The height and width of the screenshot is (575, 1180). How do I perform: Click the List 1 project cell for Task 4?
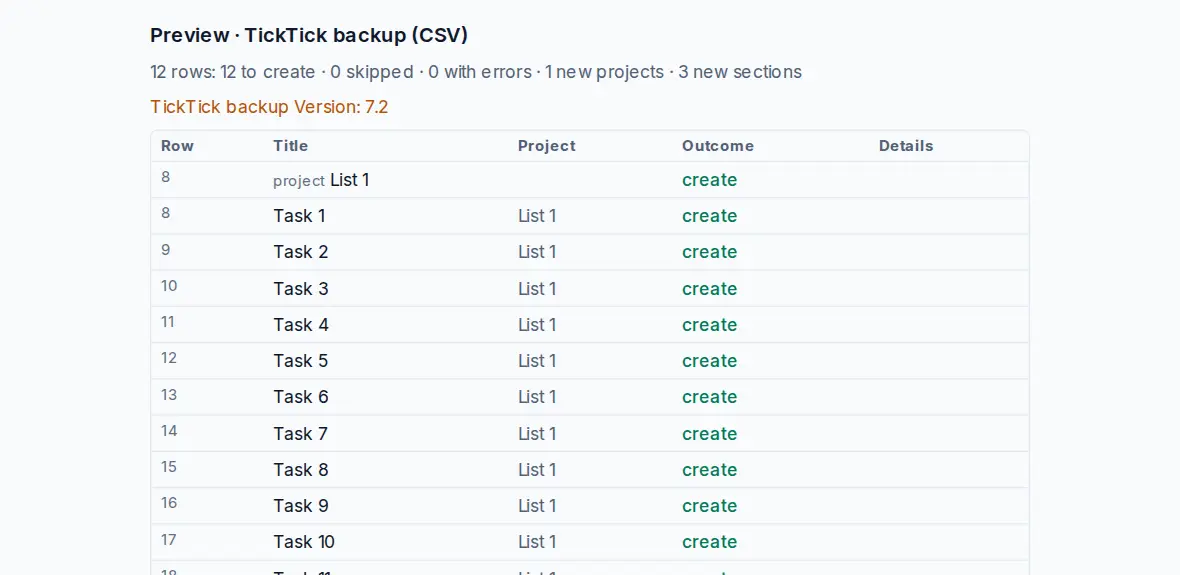click(537, 325)
